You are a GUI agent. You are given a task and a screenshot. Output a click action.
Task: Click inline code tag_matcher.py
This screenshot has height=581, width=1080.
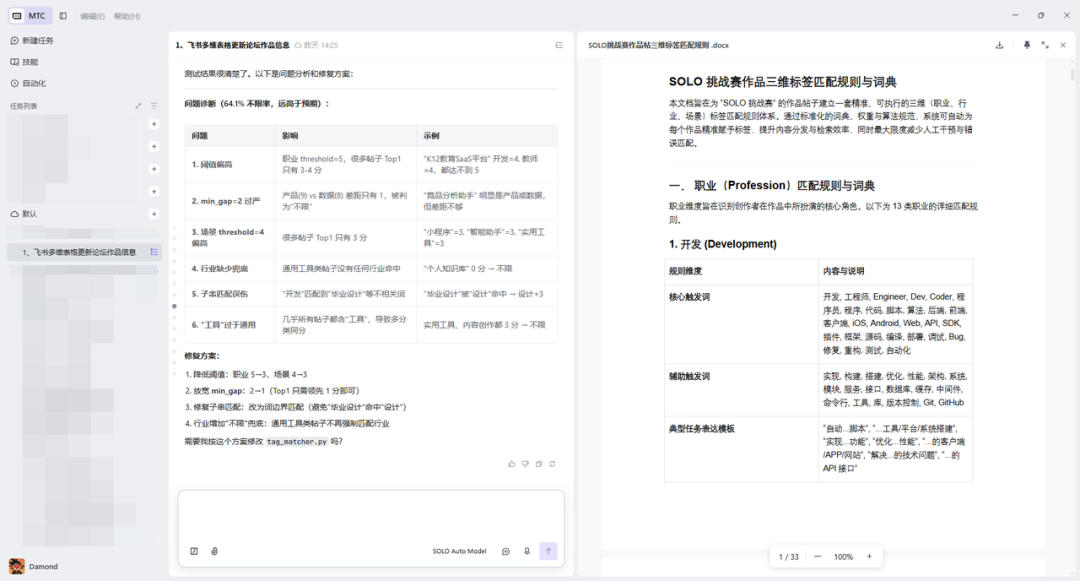click(x=297, y=442)
